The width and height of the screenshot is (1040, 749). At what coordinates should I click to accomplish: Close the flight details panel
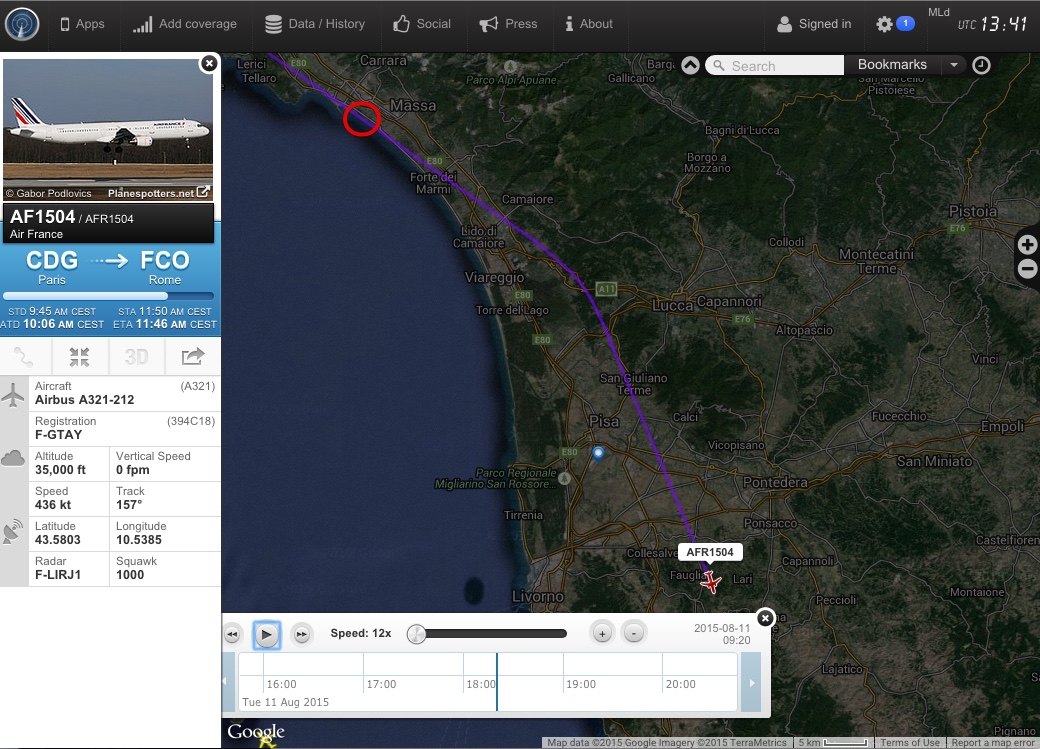coord(209,64)
